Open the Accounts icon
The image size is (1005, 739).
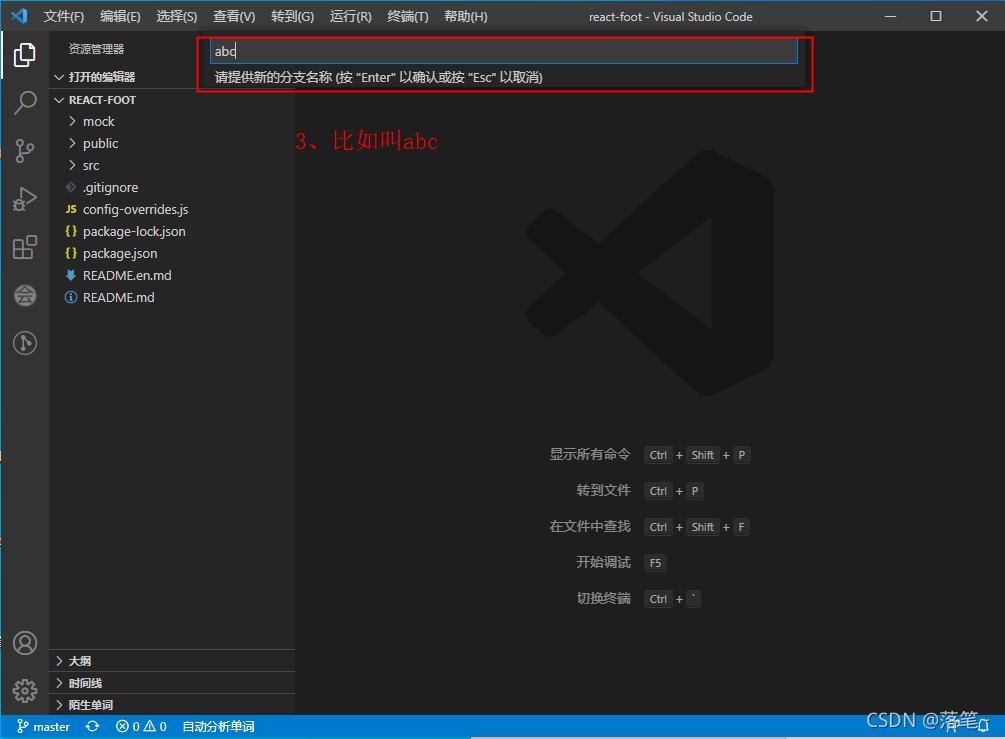[x=25, y=643]
